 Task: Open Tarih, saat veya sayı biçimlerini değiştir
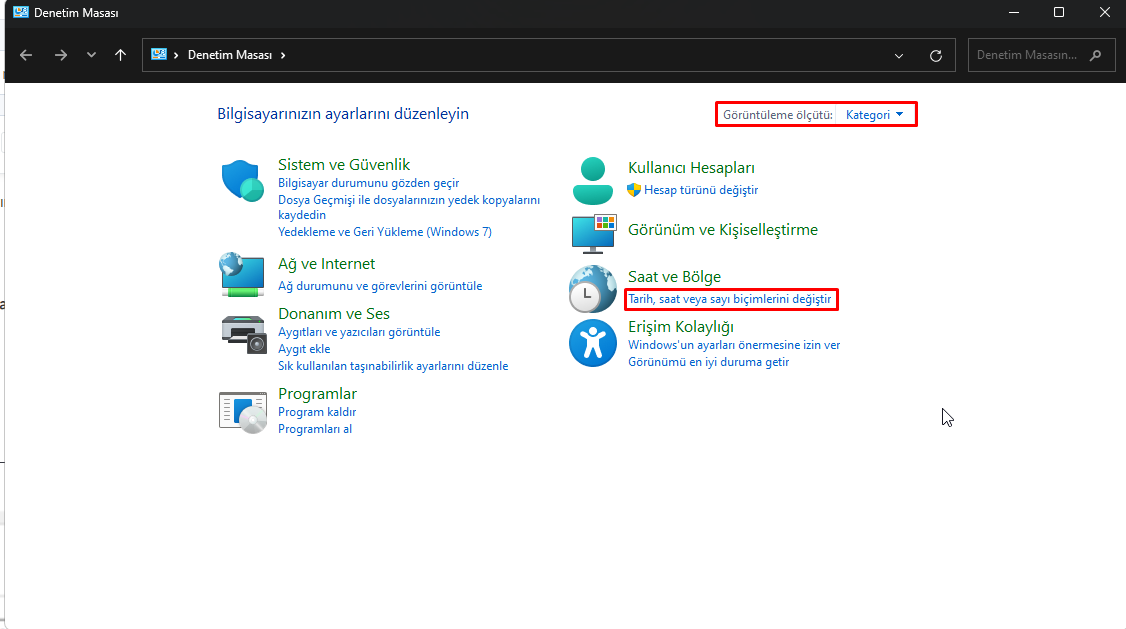pos(729,299)
